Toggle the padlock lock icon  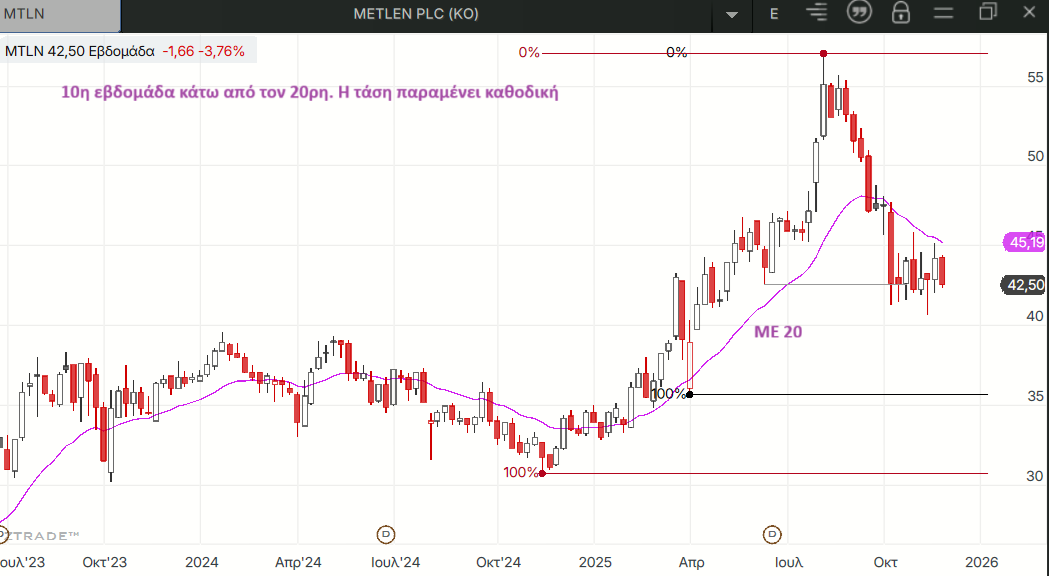(x=900, y=13)
